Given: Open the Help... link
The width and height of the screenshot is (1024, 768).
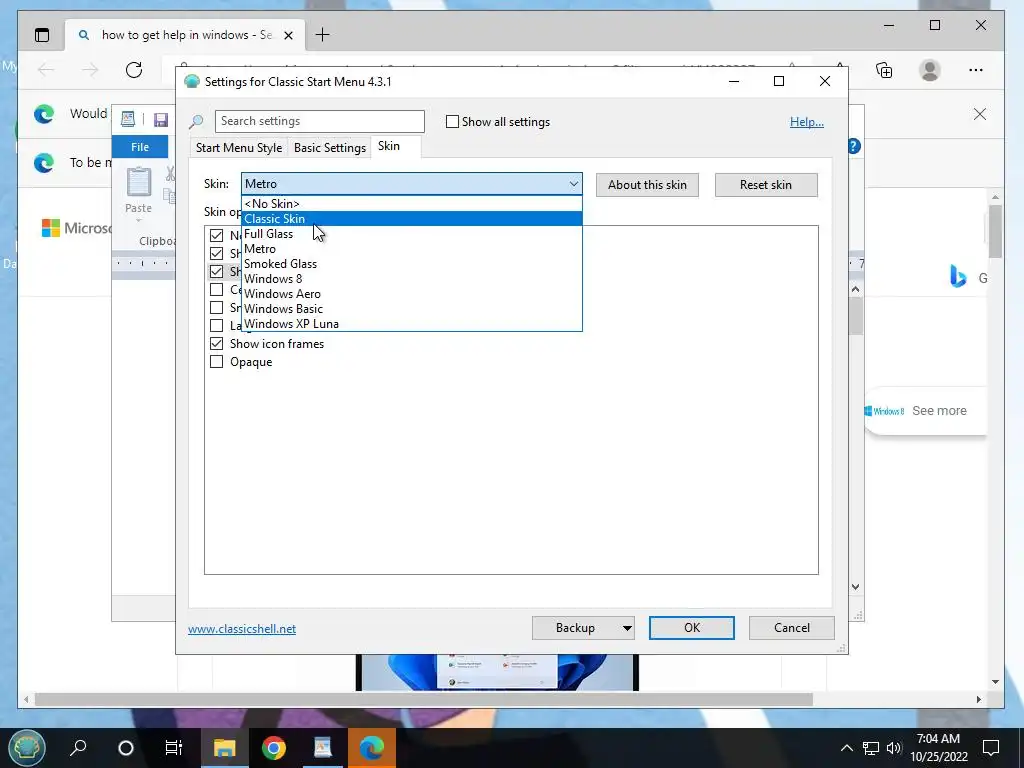Looking at the screenshot, I should (x=807, y=122).
